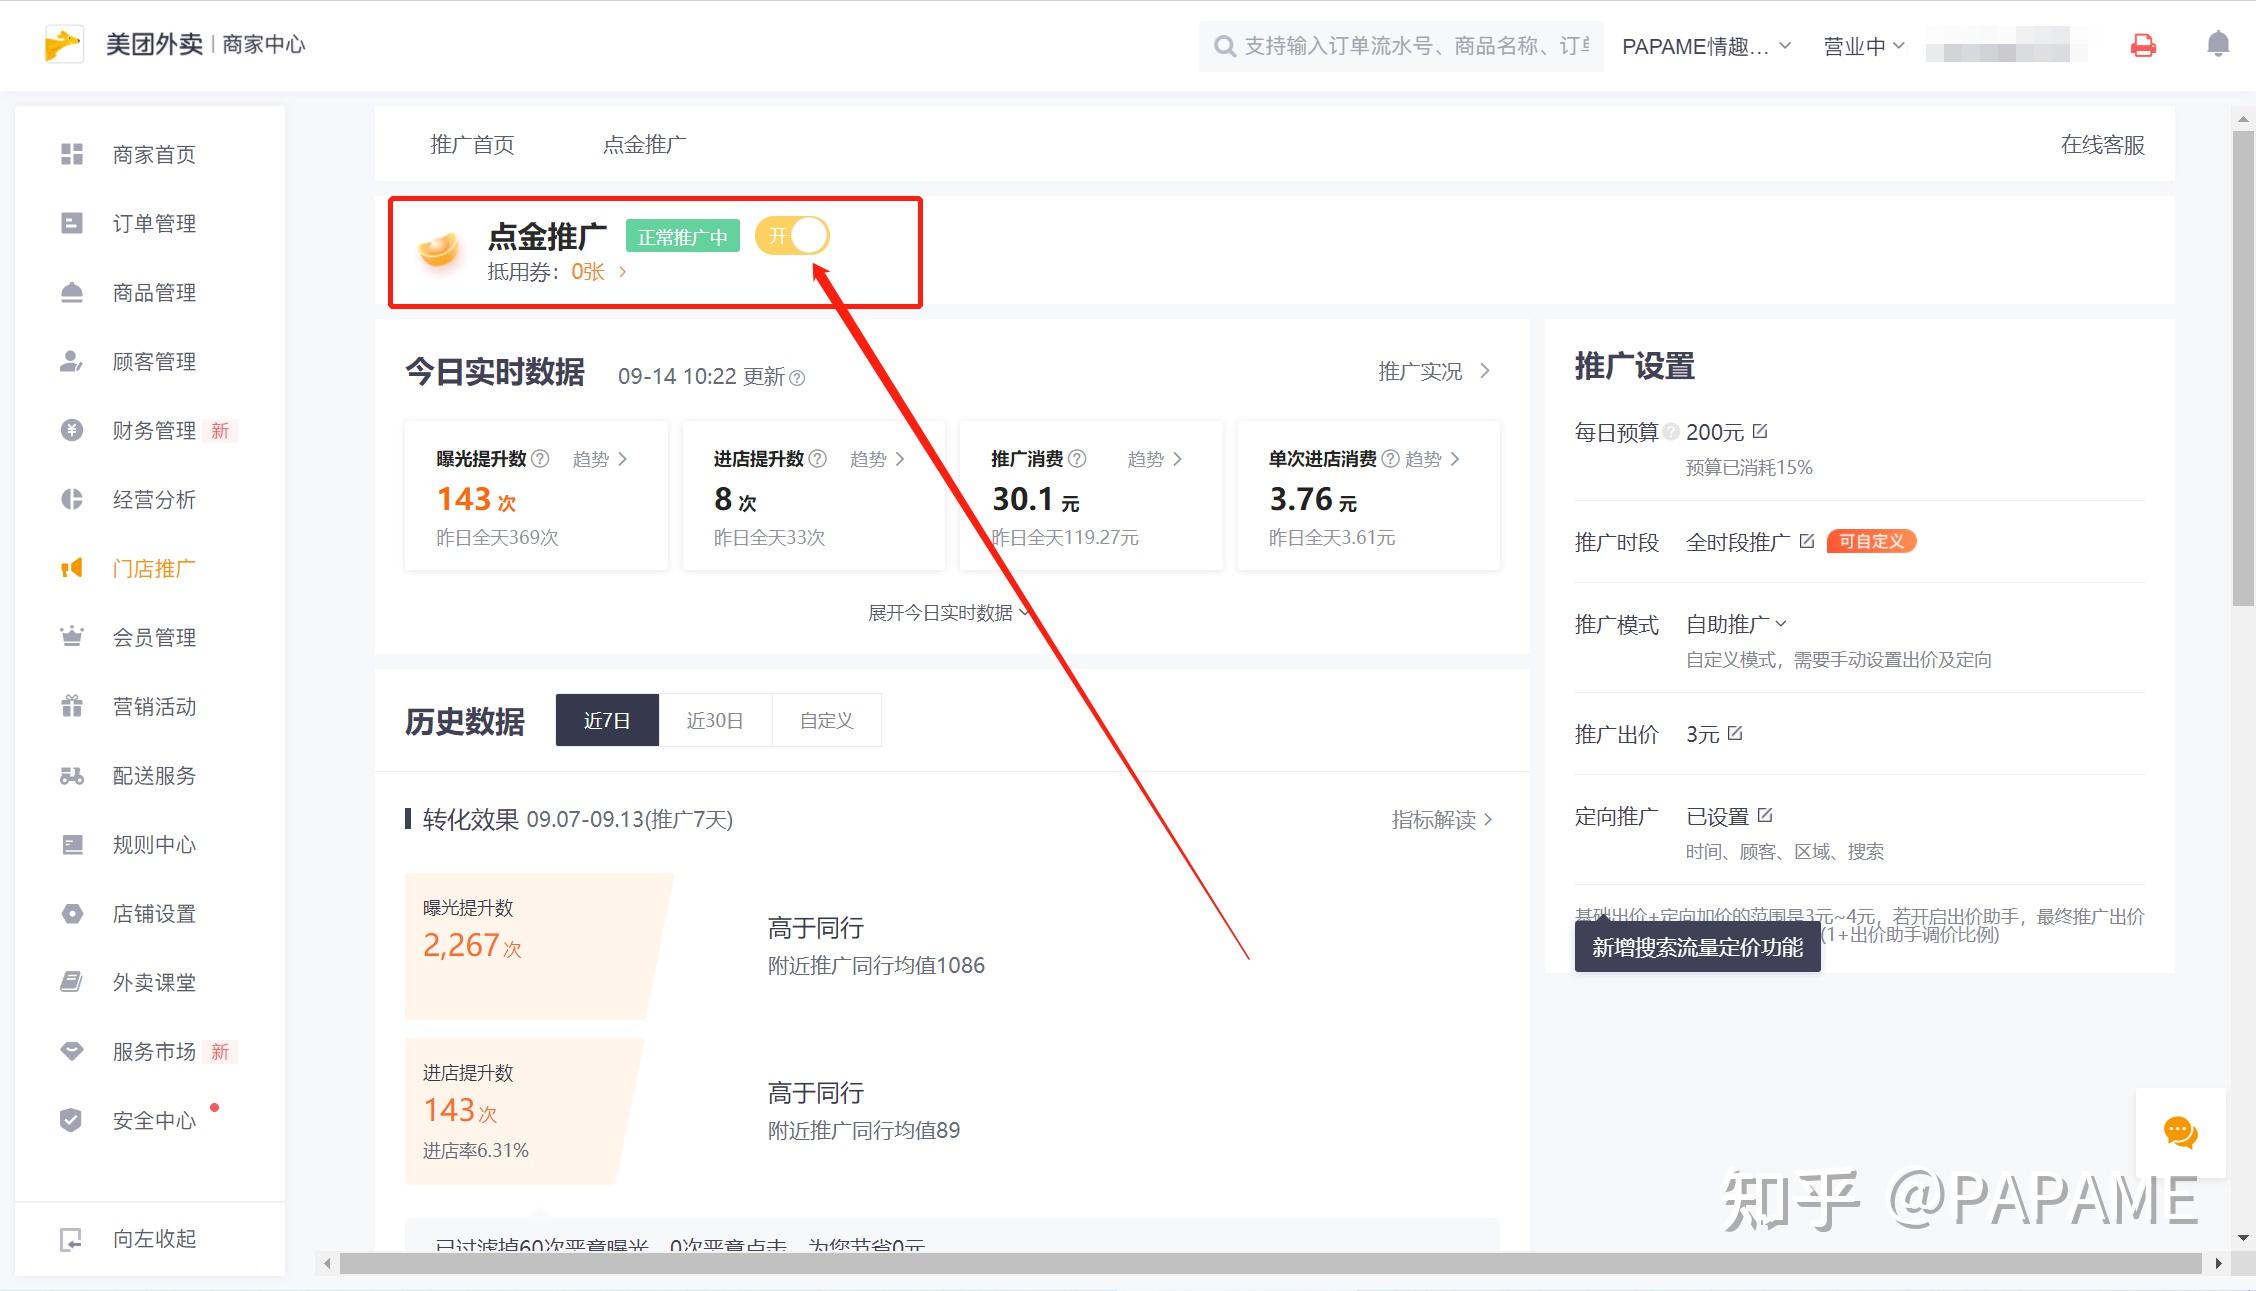Click the 营销活动 gift icon
The height and width of the screenshot is (1291, 2256).
click(72, 706)
